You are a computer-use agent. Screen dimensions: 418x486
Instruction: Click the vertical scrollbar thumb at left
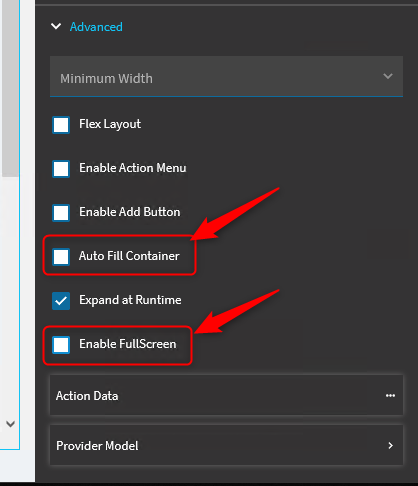click(x=10, y=88)
